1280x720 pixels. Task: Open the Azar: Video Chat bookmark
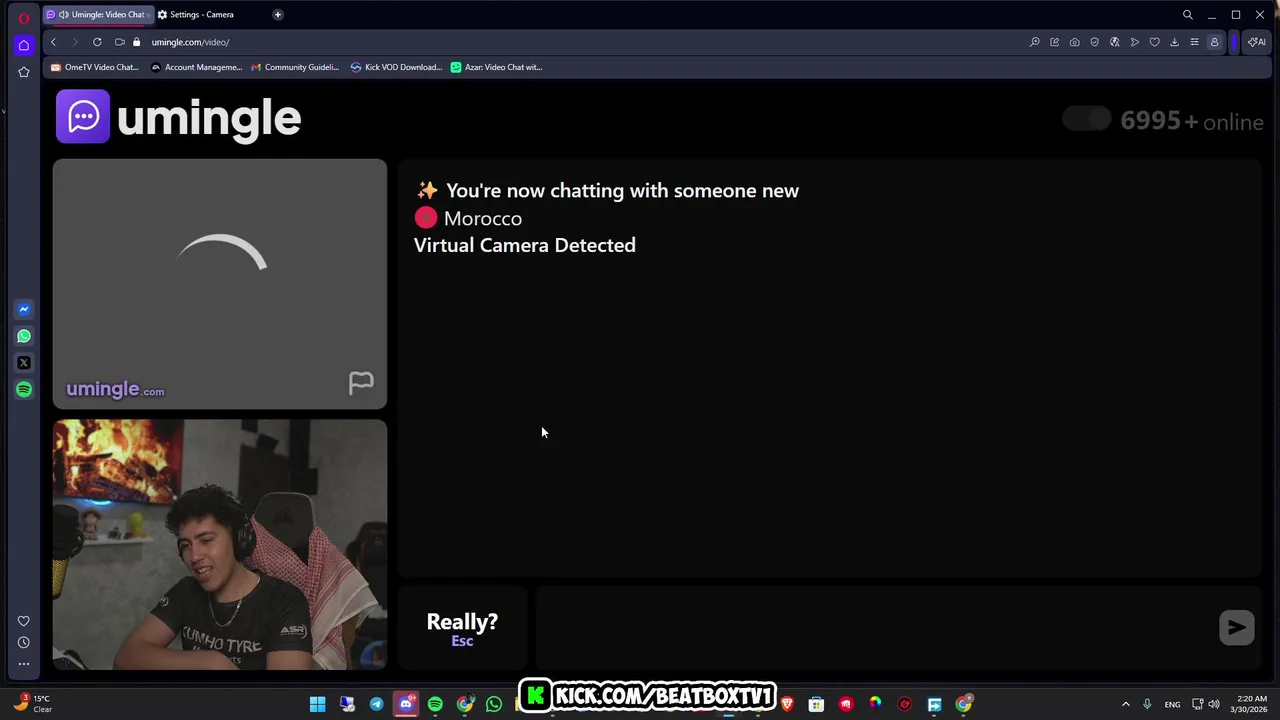pos(496,67)
